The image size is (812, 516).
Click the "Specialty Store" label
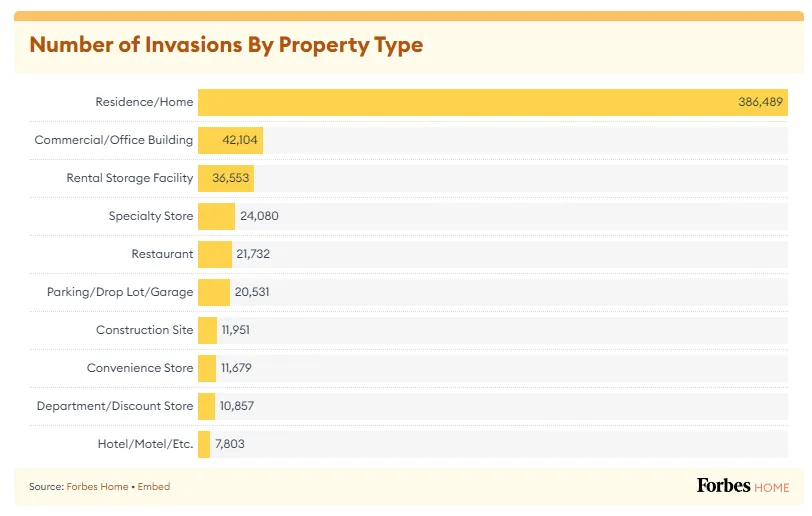(x=151, y=216)
